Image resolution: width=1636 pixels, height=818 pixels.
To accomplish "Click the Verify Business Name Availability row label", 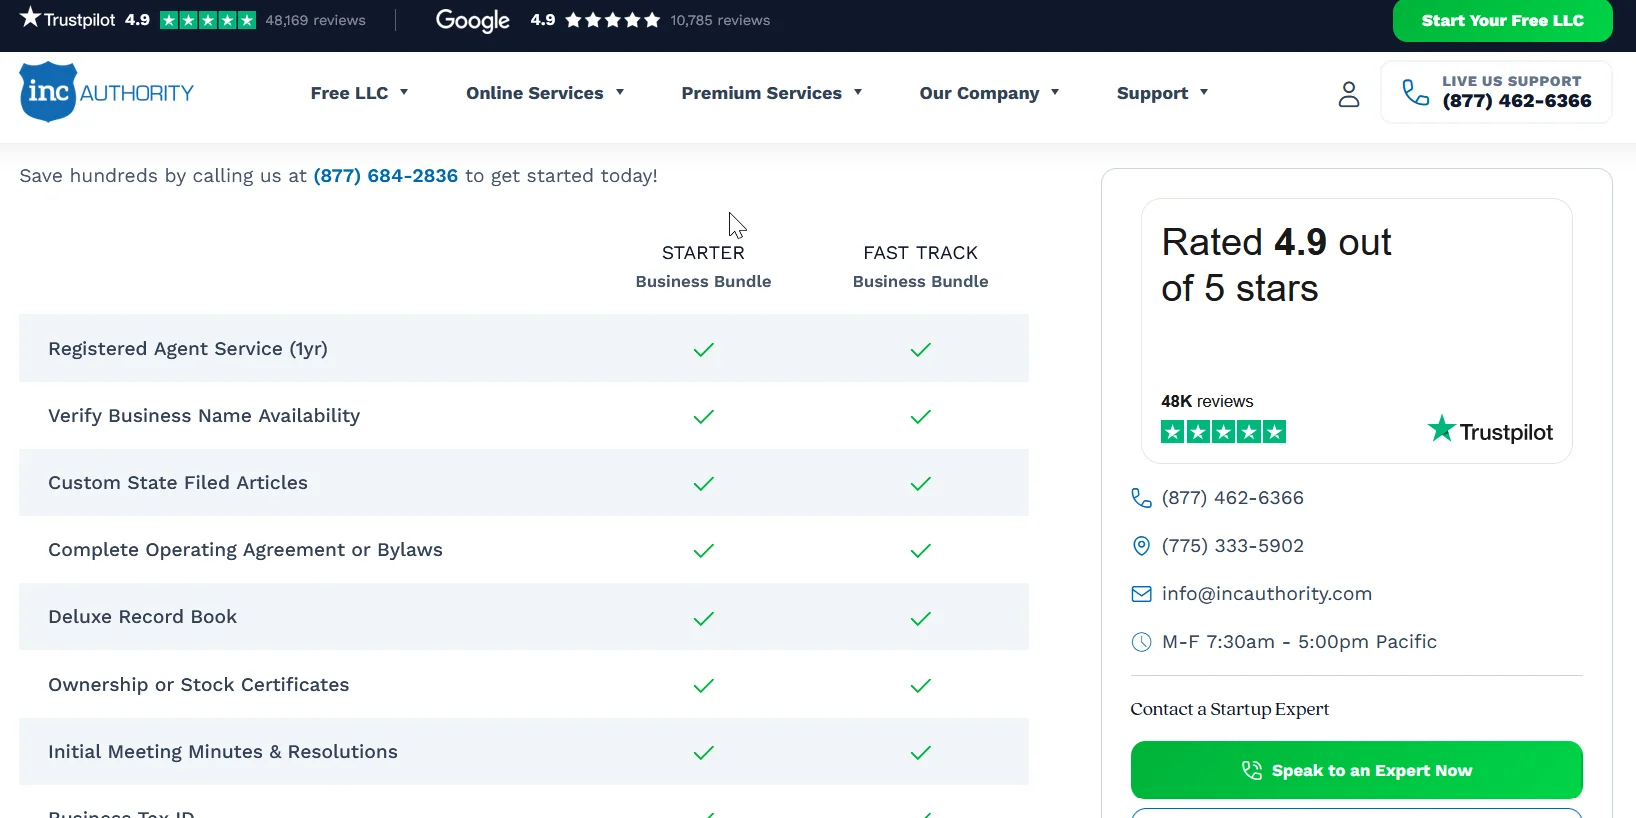I will [204, 416].
